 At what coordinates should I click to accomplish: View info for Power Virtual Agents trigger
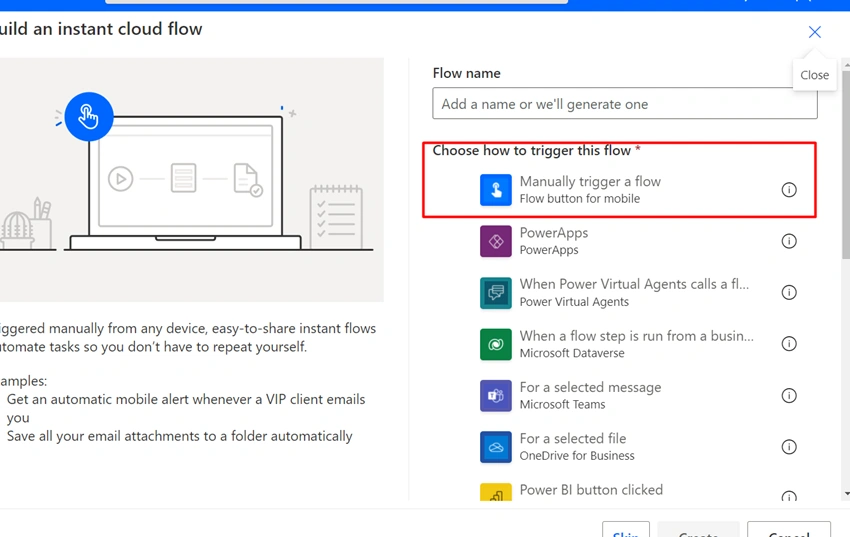tap(789, 293)
